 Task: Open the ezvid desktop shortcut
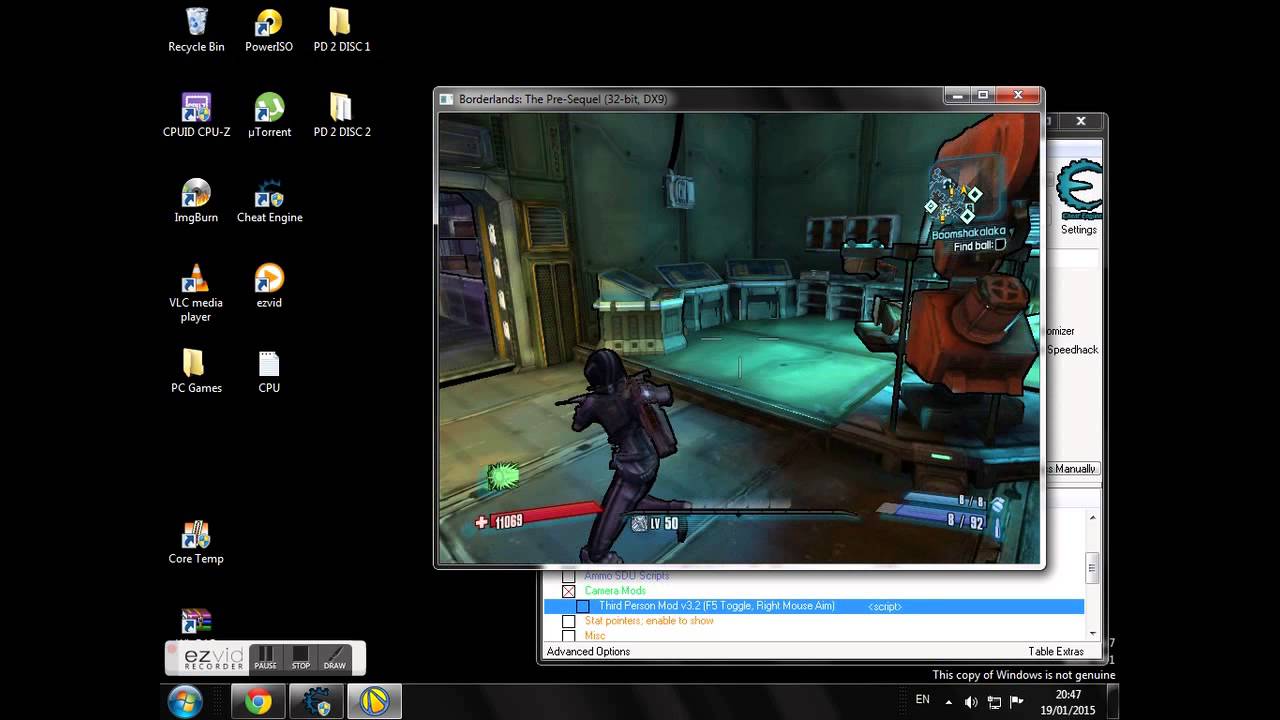click(x=269, y=285)
